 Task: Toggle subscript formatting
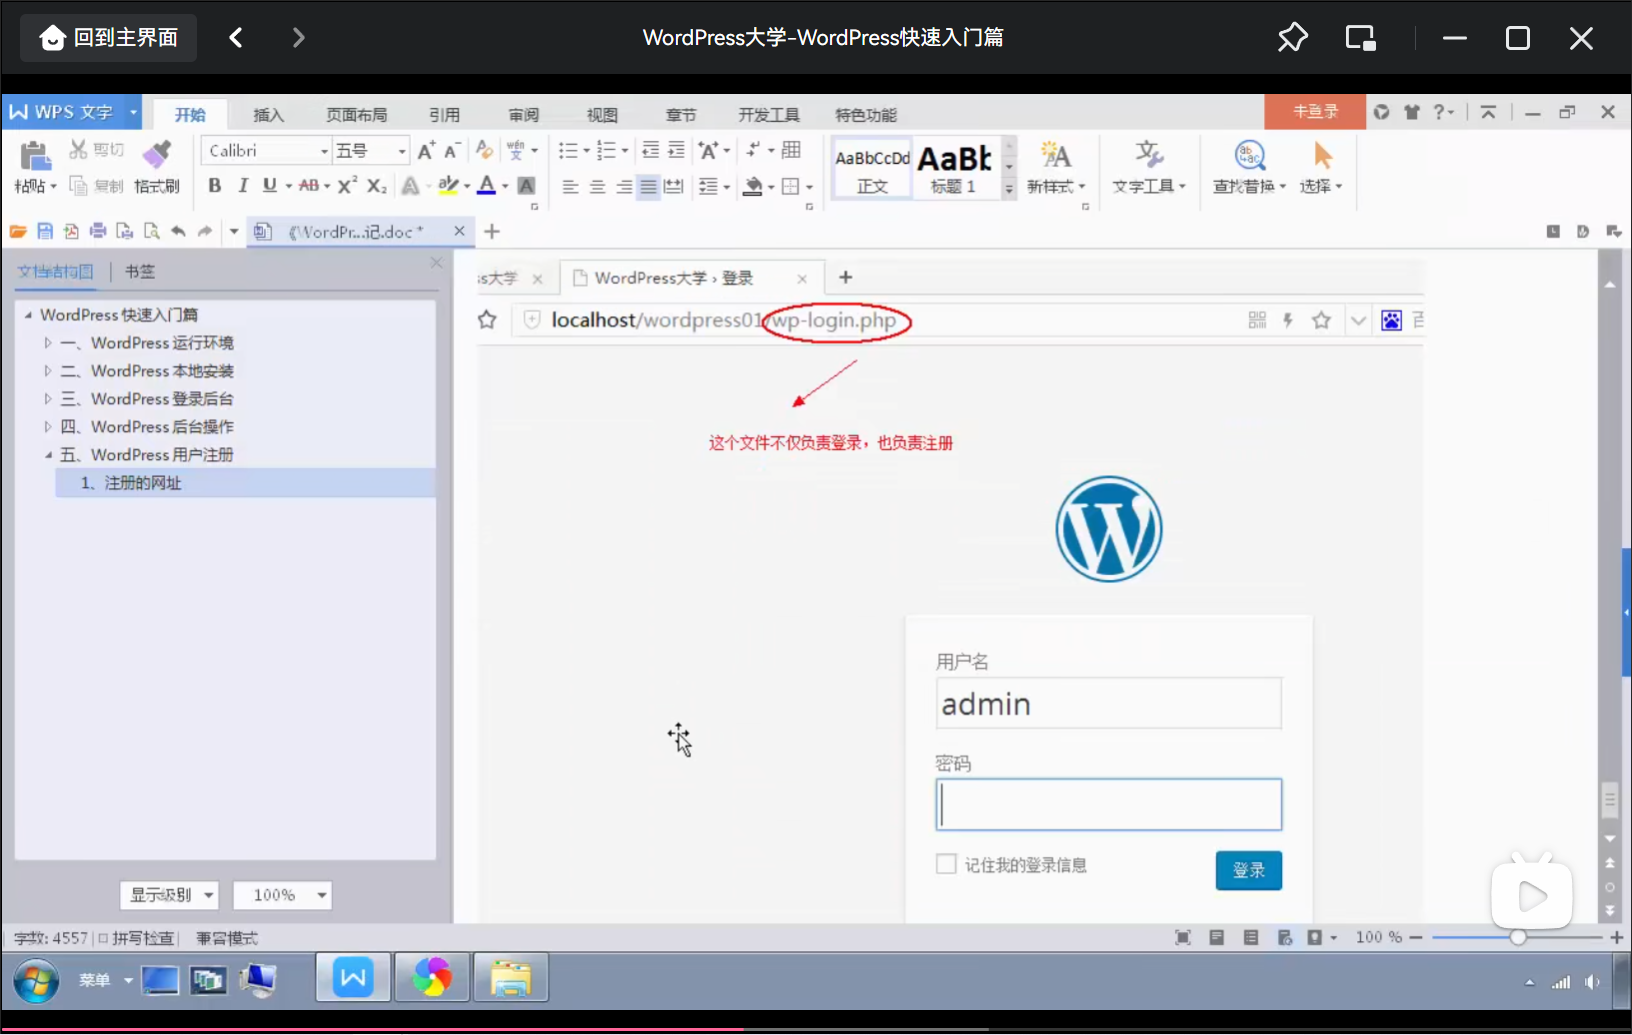click(376, 185)
